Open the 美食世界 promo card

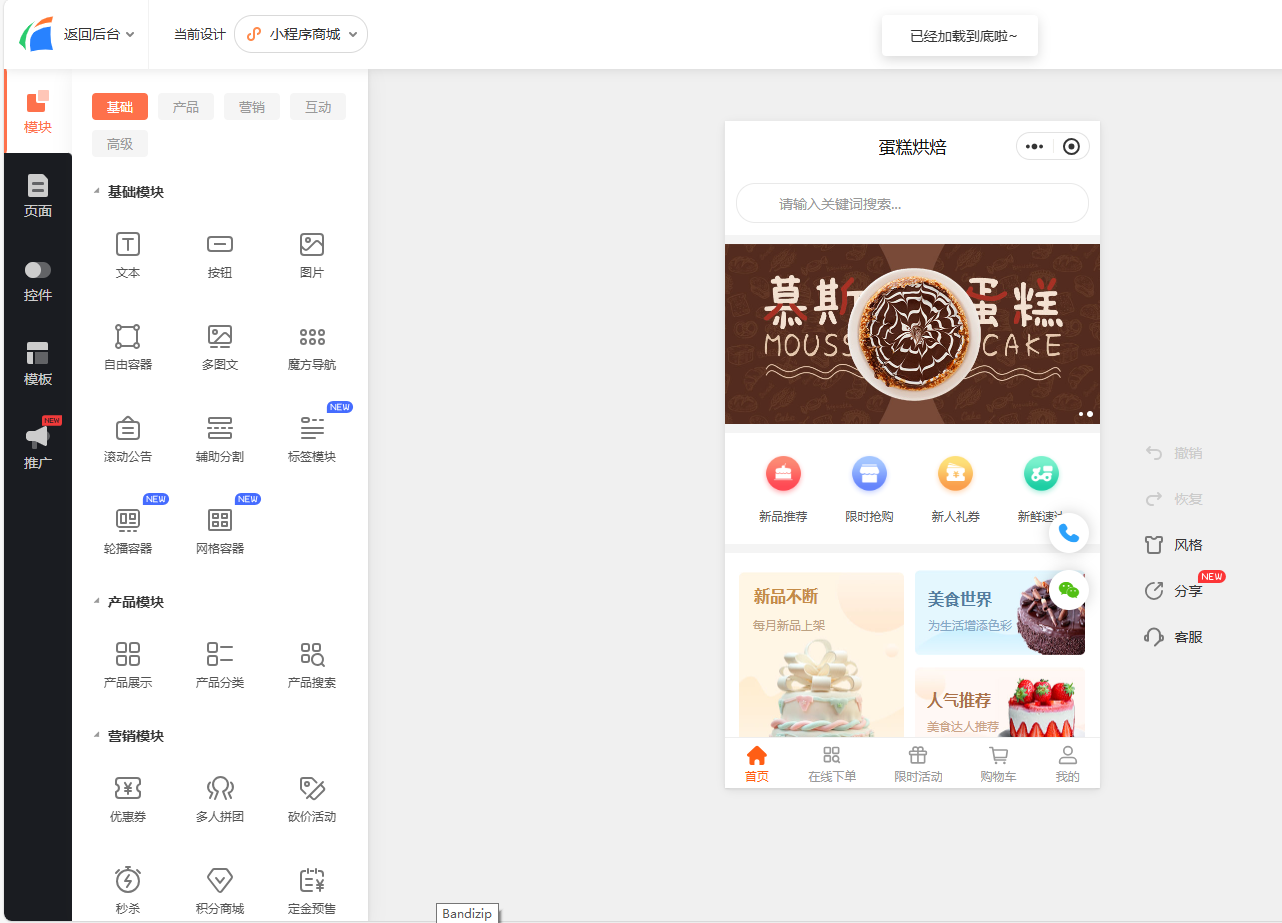click(1000, 613)
